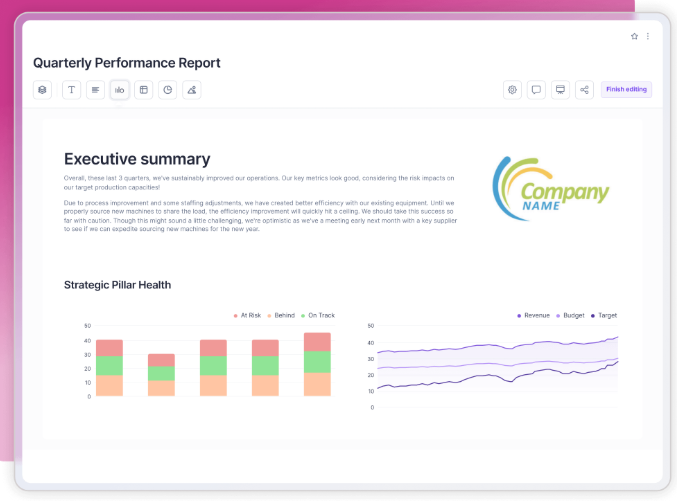The width and height of the screenshot is (677, 501).
Task: Click the Company Name logo image
Action: coord(550,189)
